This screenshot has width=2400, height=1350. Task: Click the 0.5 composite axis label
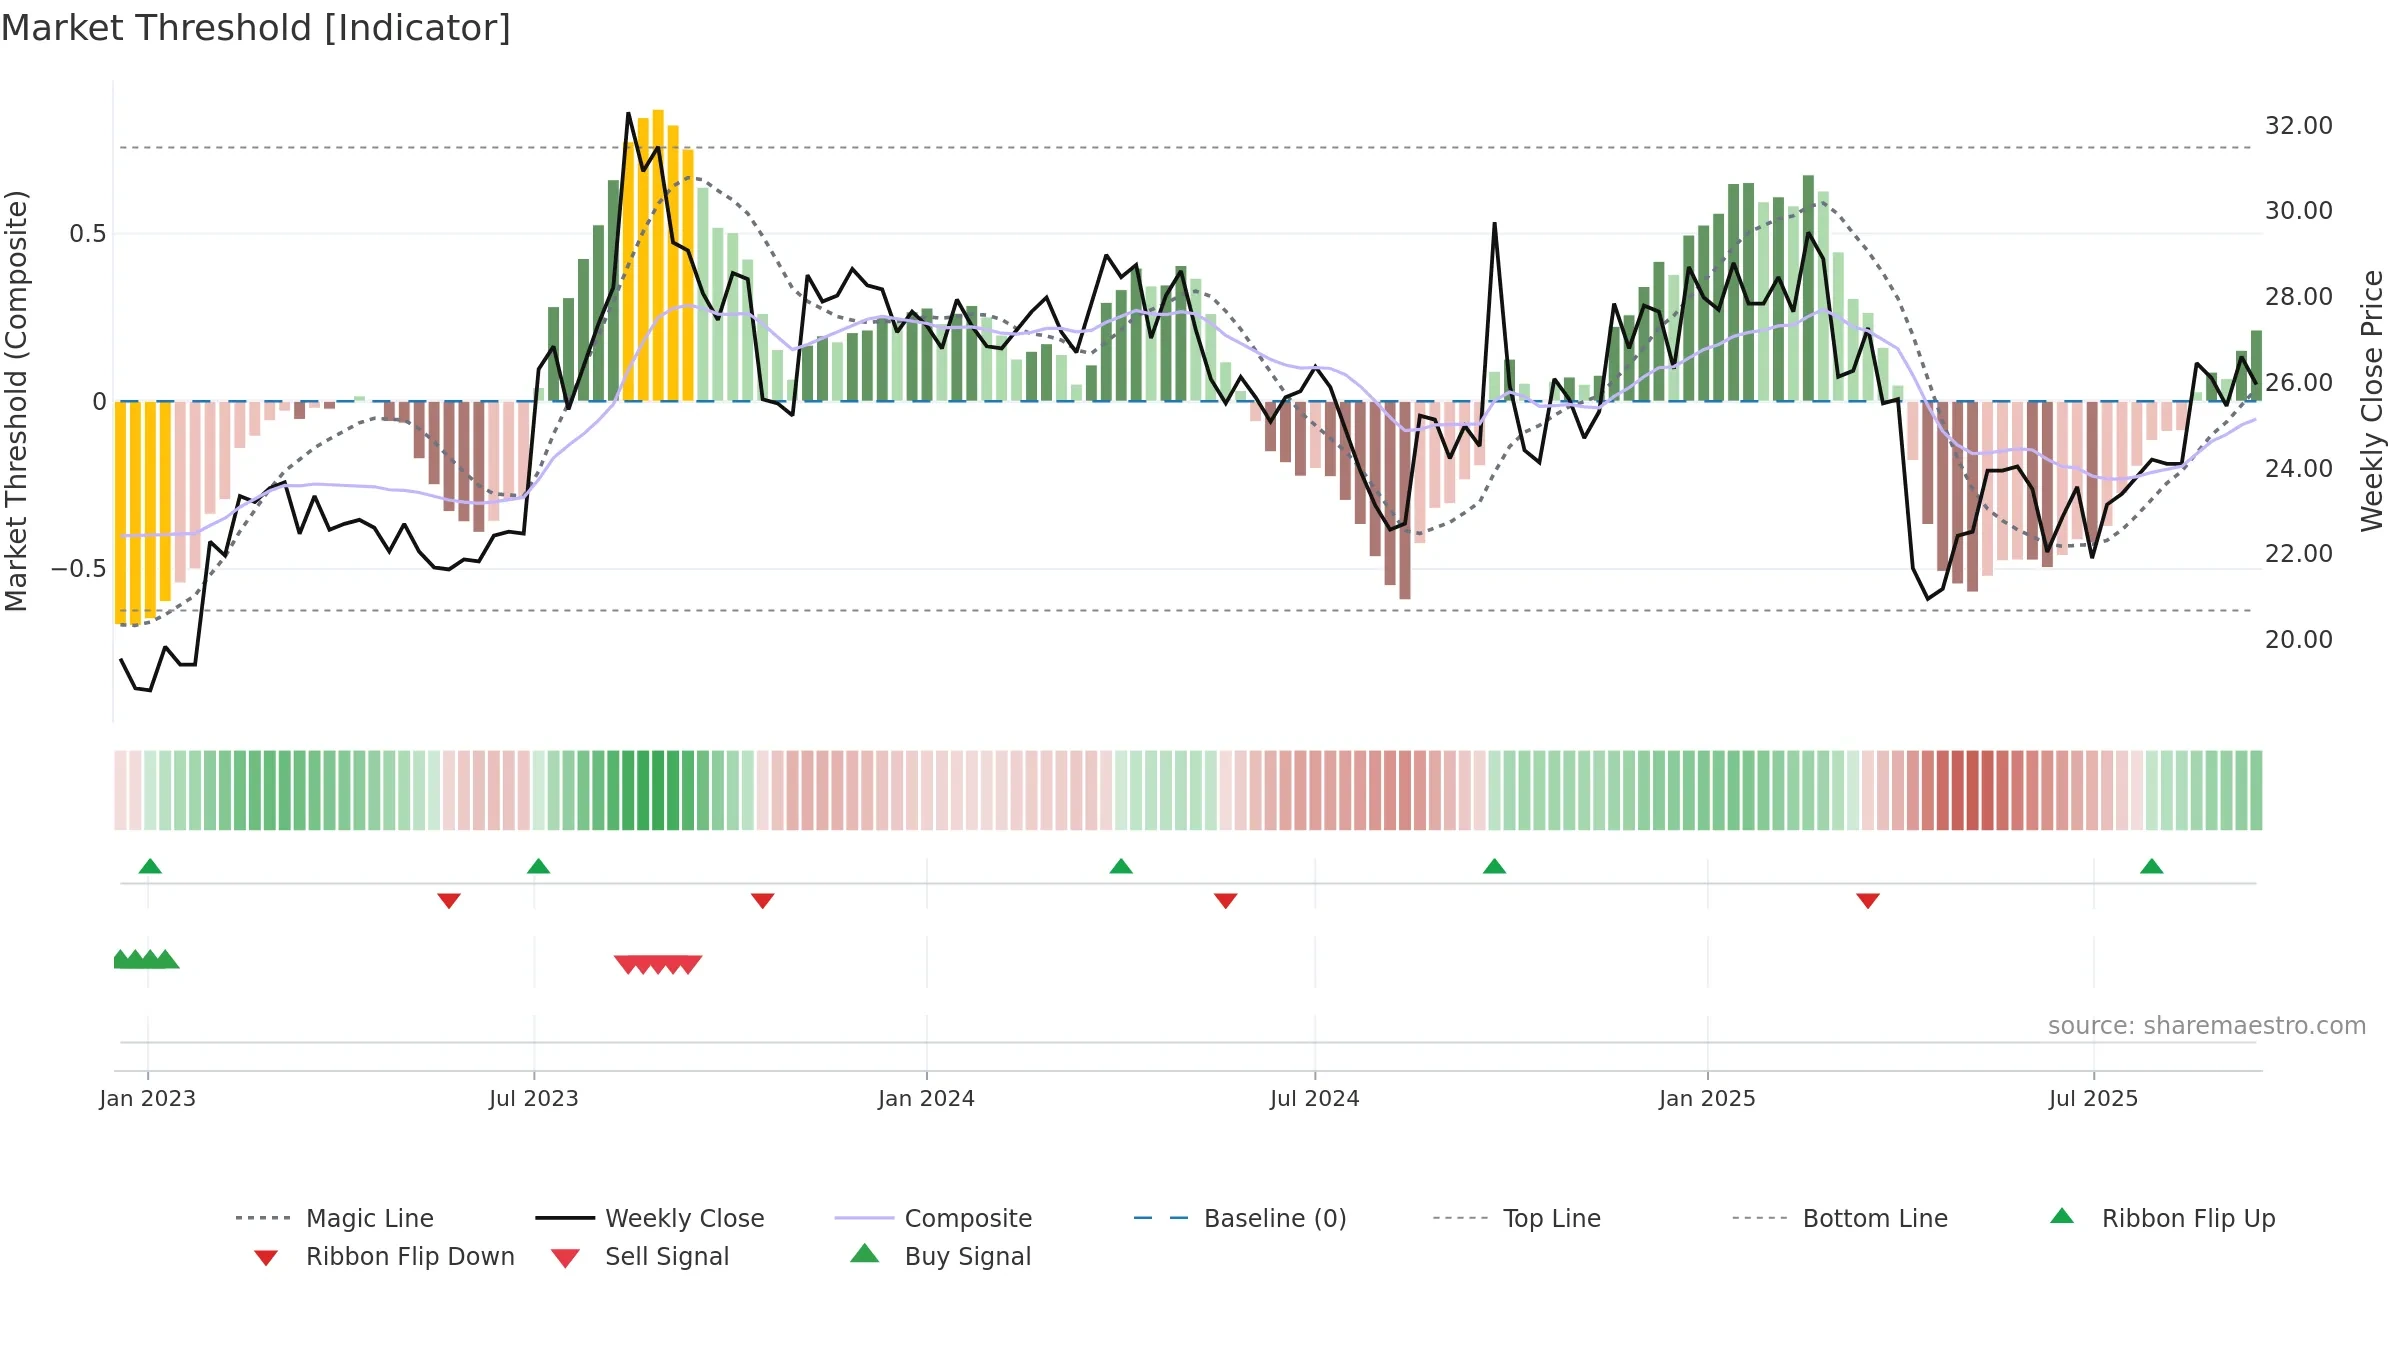point(88,234)
